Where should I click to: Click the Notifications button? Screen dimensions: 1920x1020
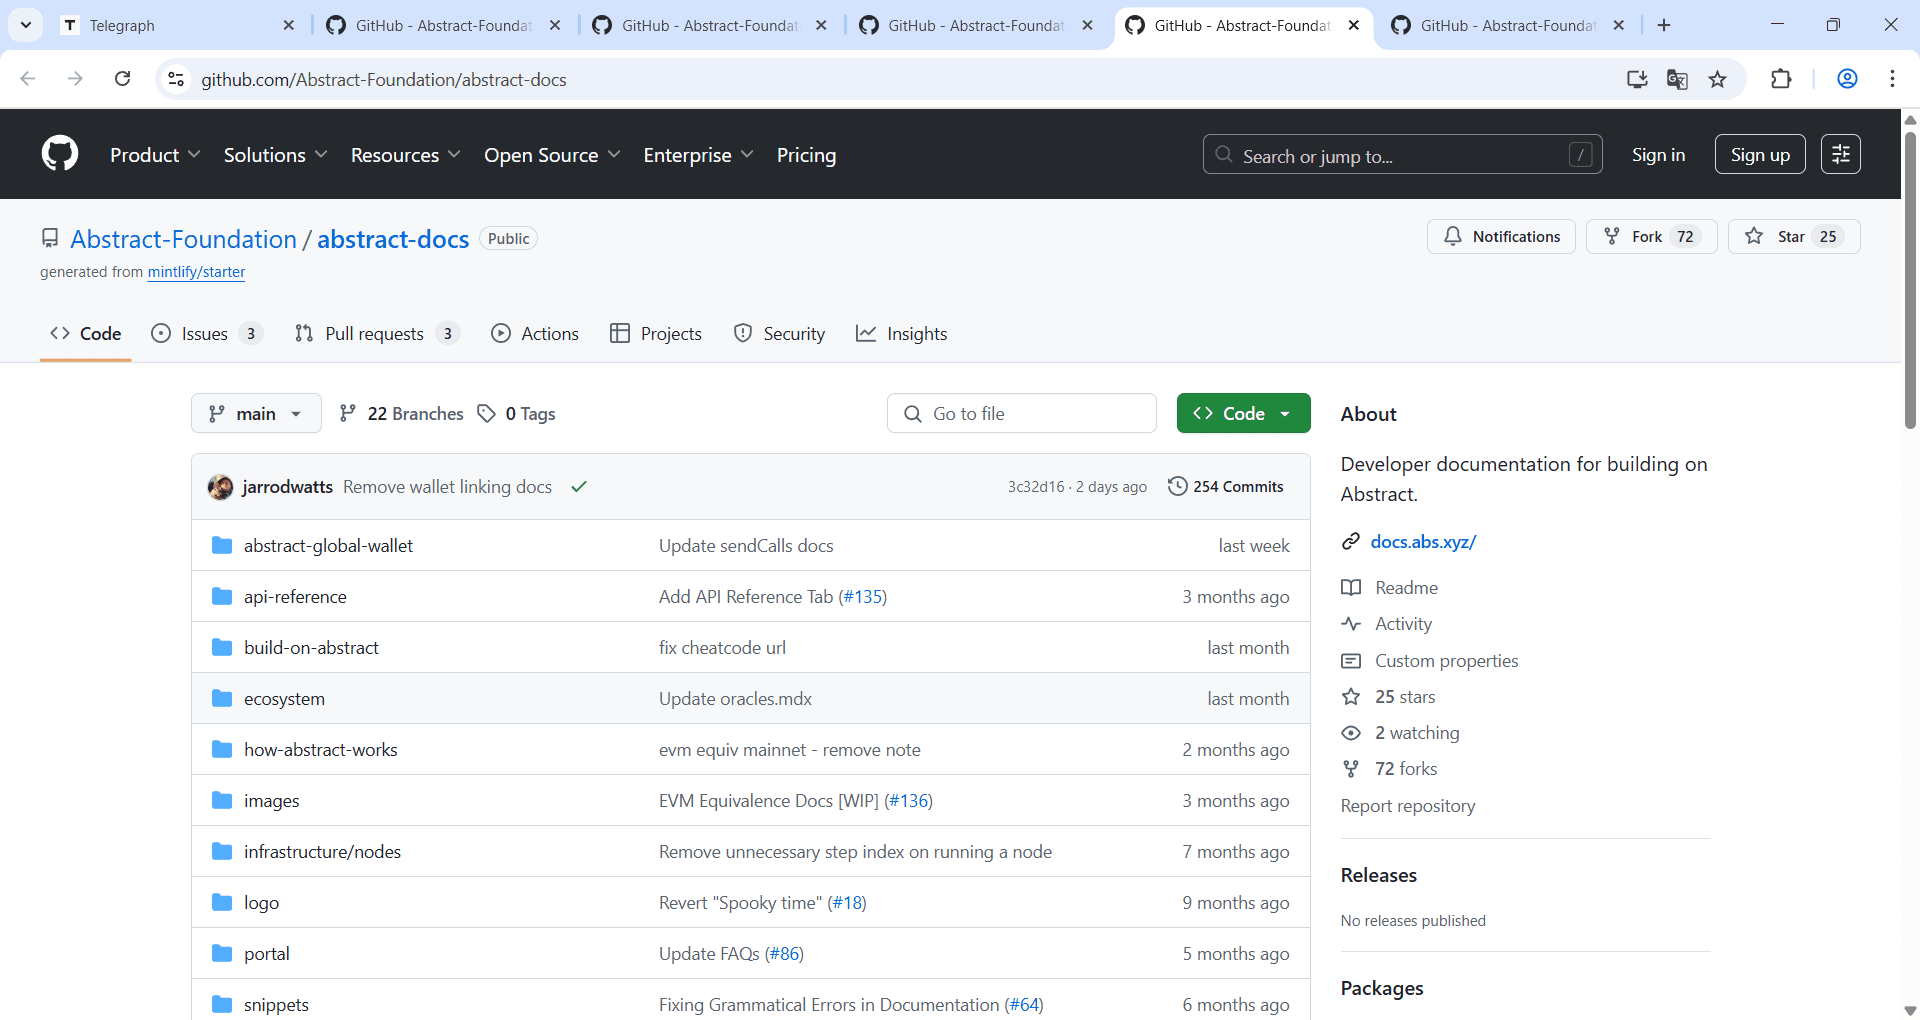click(1501, 236)
